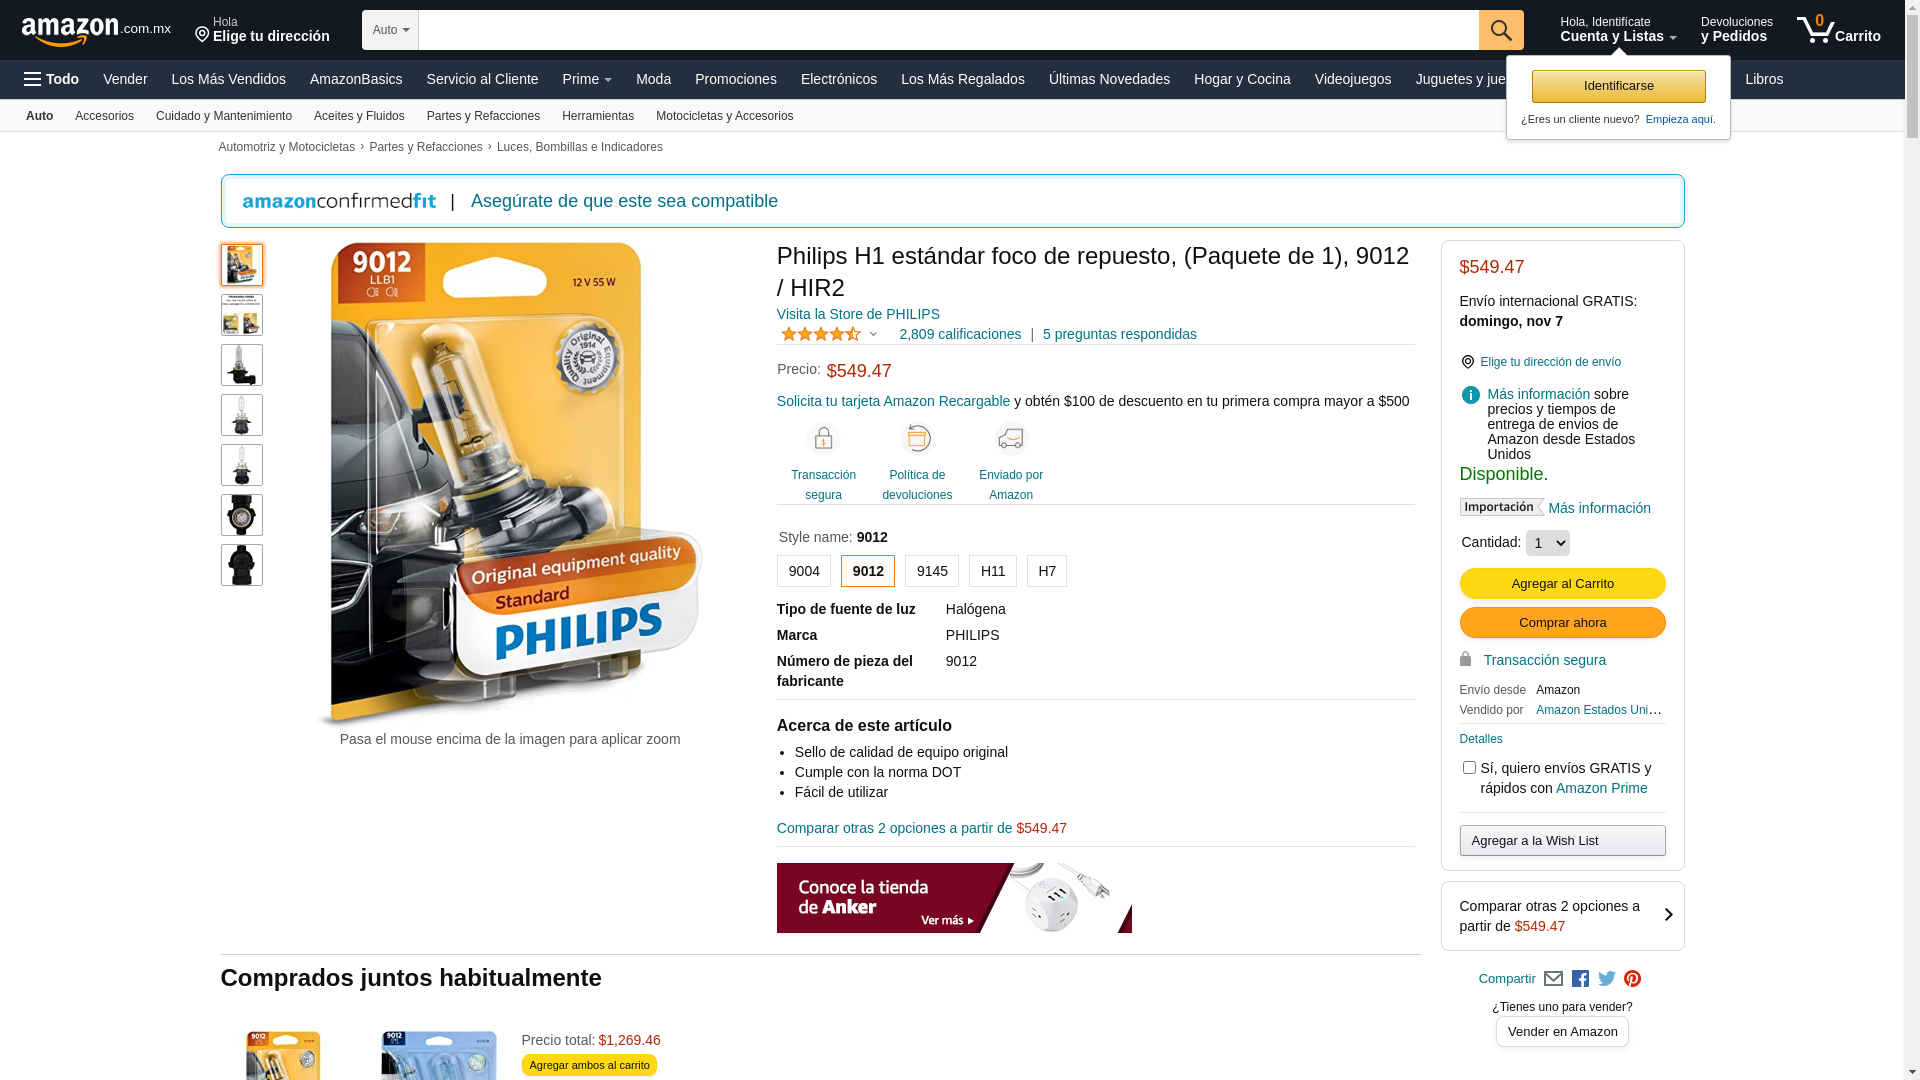
Task: Share the product via email envelope icon
Action: (x=1553, y=979)
